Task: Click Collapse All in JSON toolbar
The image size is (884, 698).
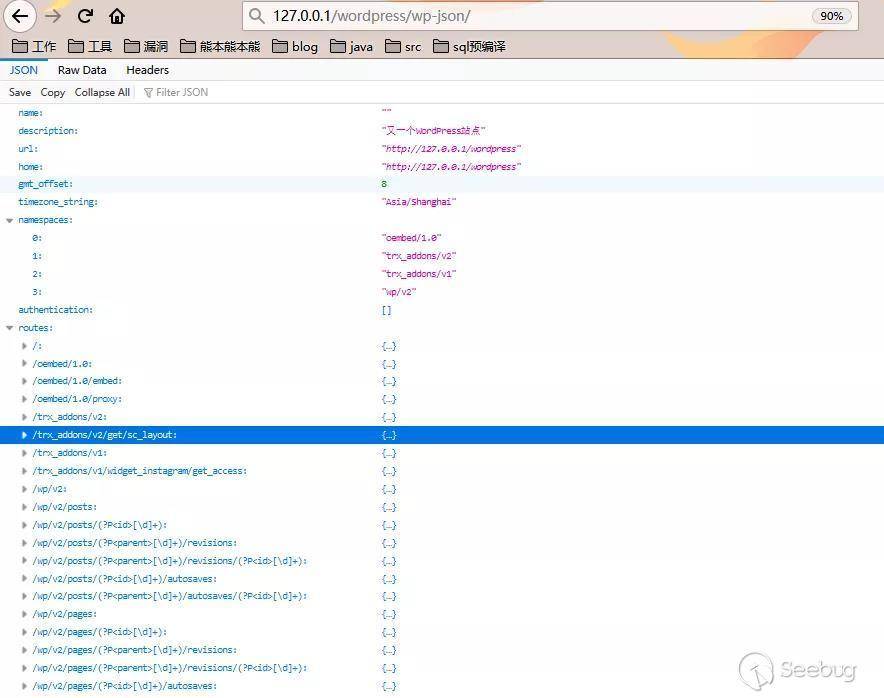Action: tap(102, 92)
